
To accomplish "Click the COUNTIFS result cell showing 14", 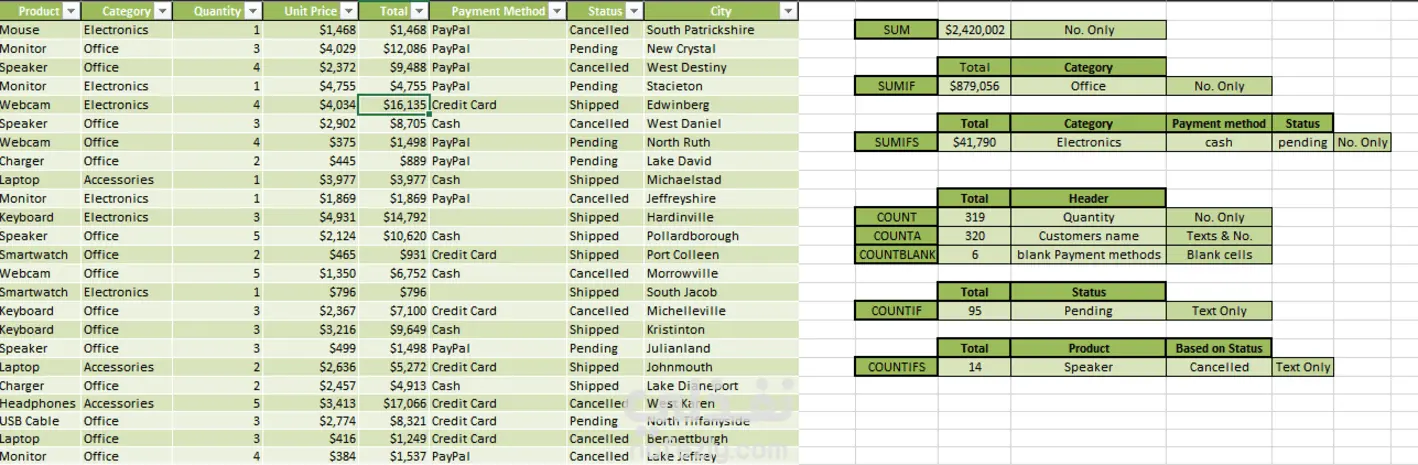I will coord(974,367).
